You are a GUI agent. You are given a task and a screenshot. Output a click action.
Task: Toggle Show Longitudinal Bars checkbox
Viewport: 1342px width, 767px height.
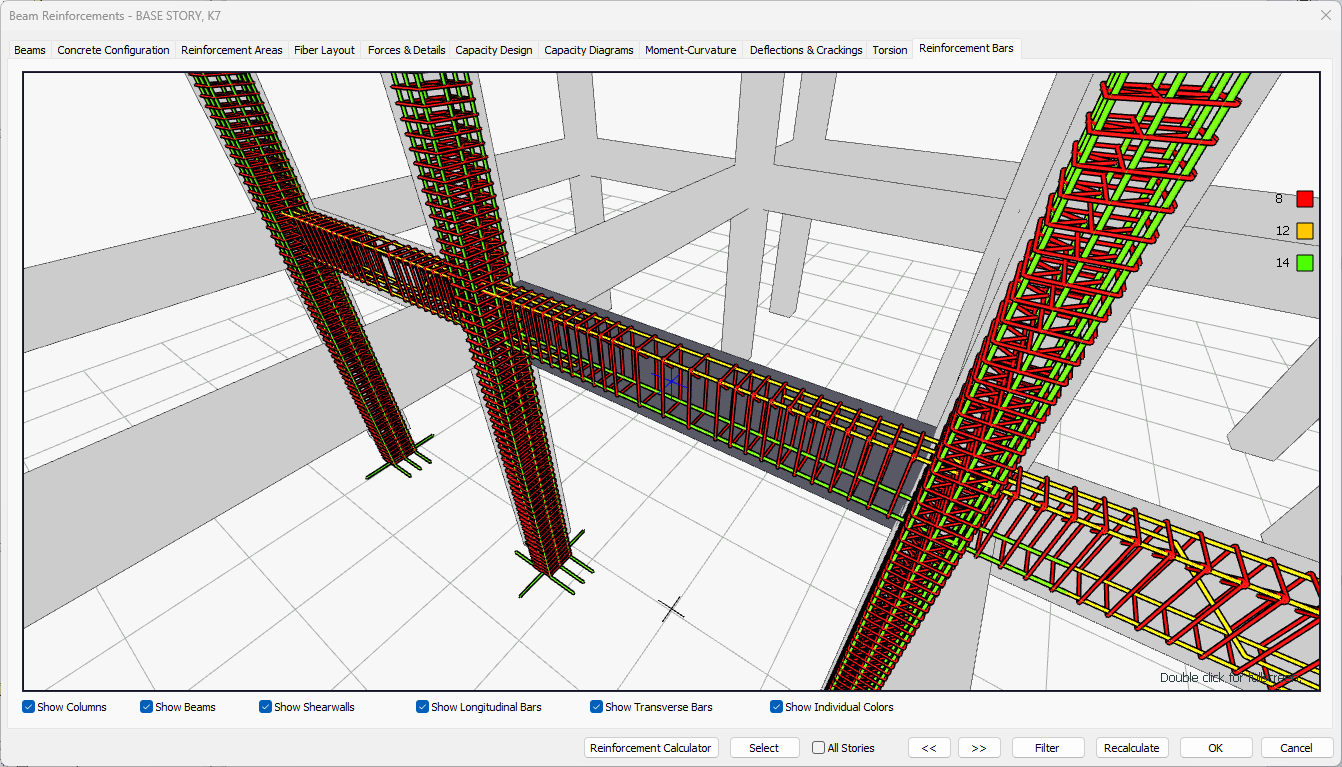coord(423,707)
